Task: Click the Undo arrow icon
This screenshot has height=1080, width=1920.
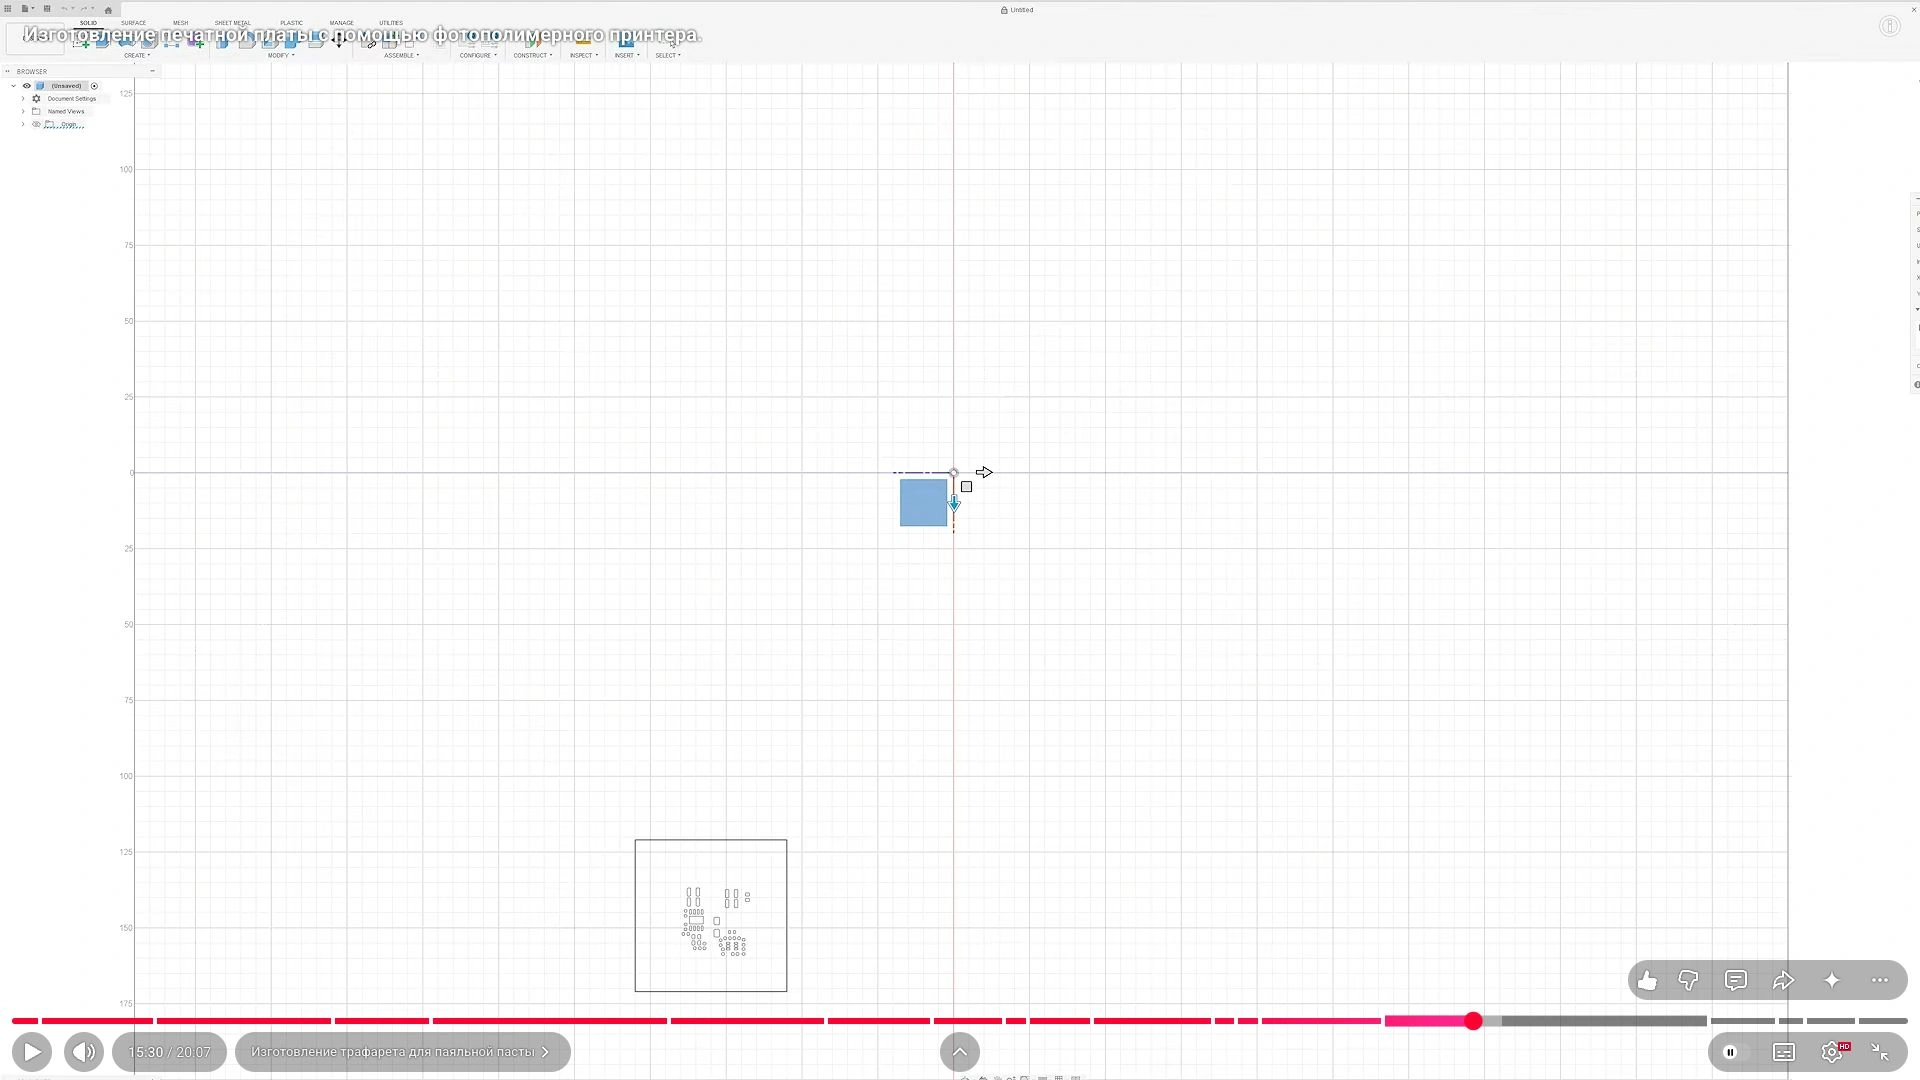Action: (x=65, y=9)
